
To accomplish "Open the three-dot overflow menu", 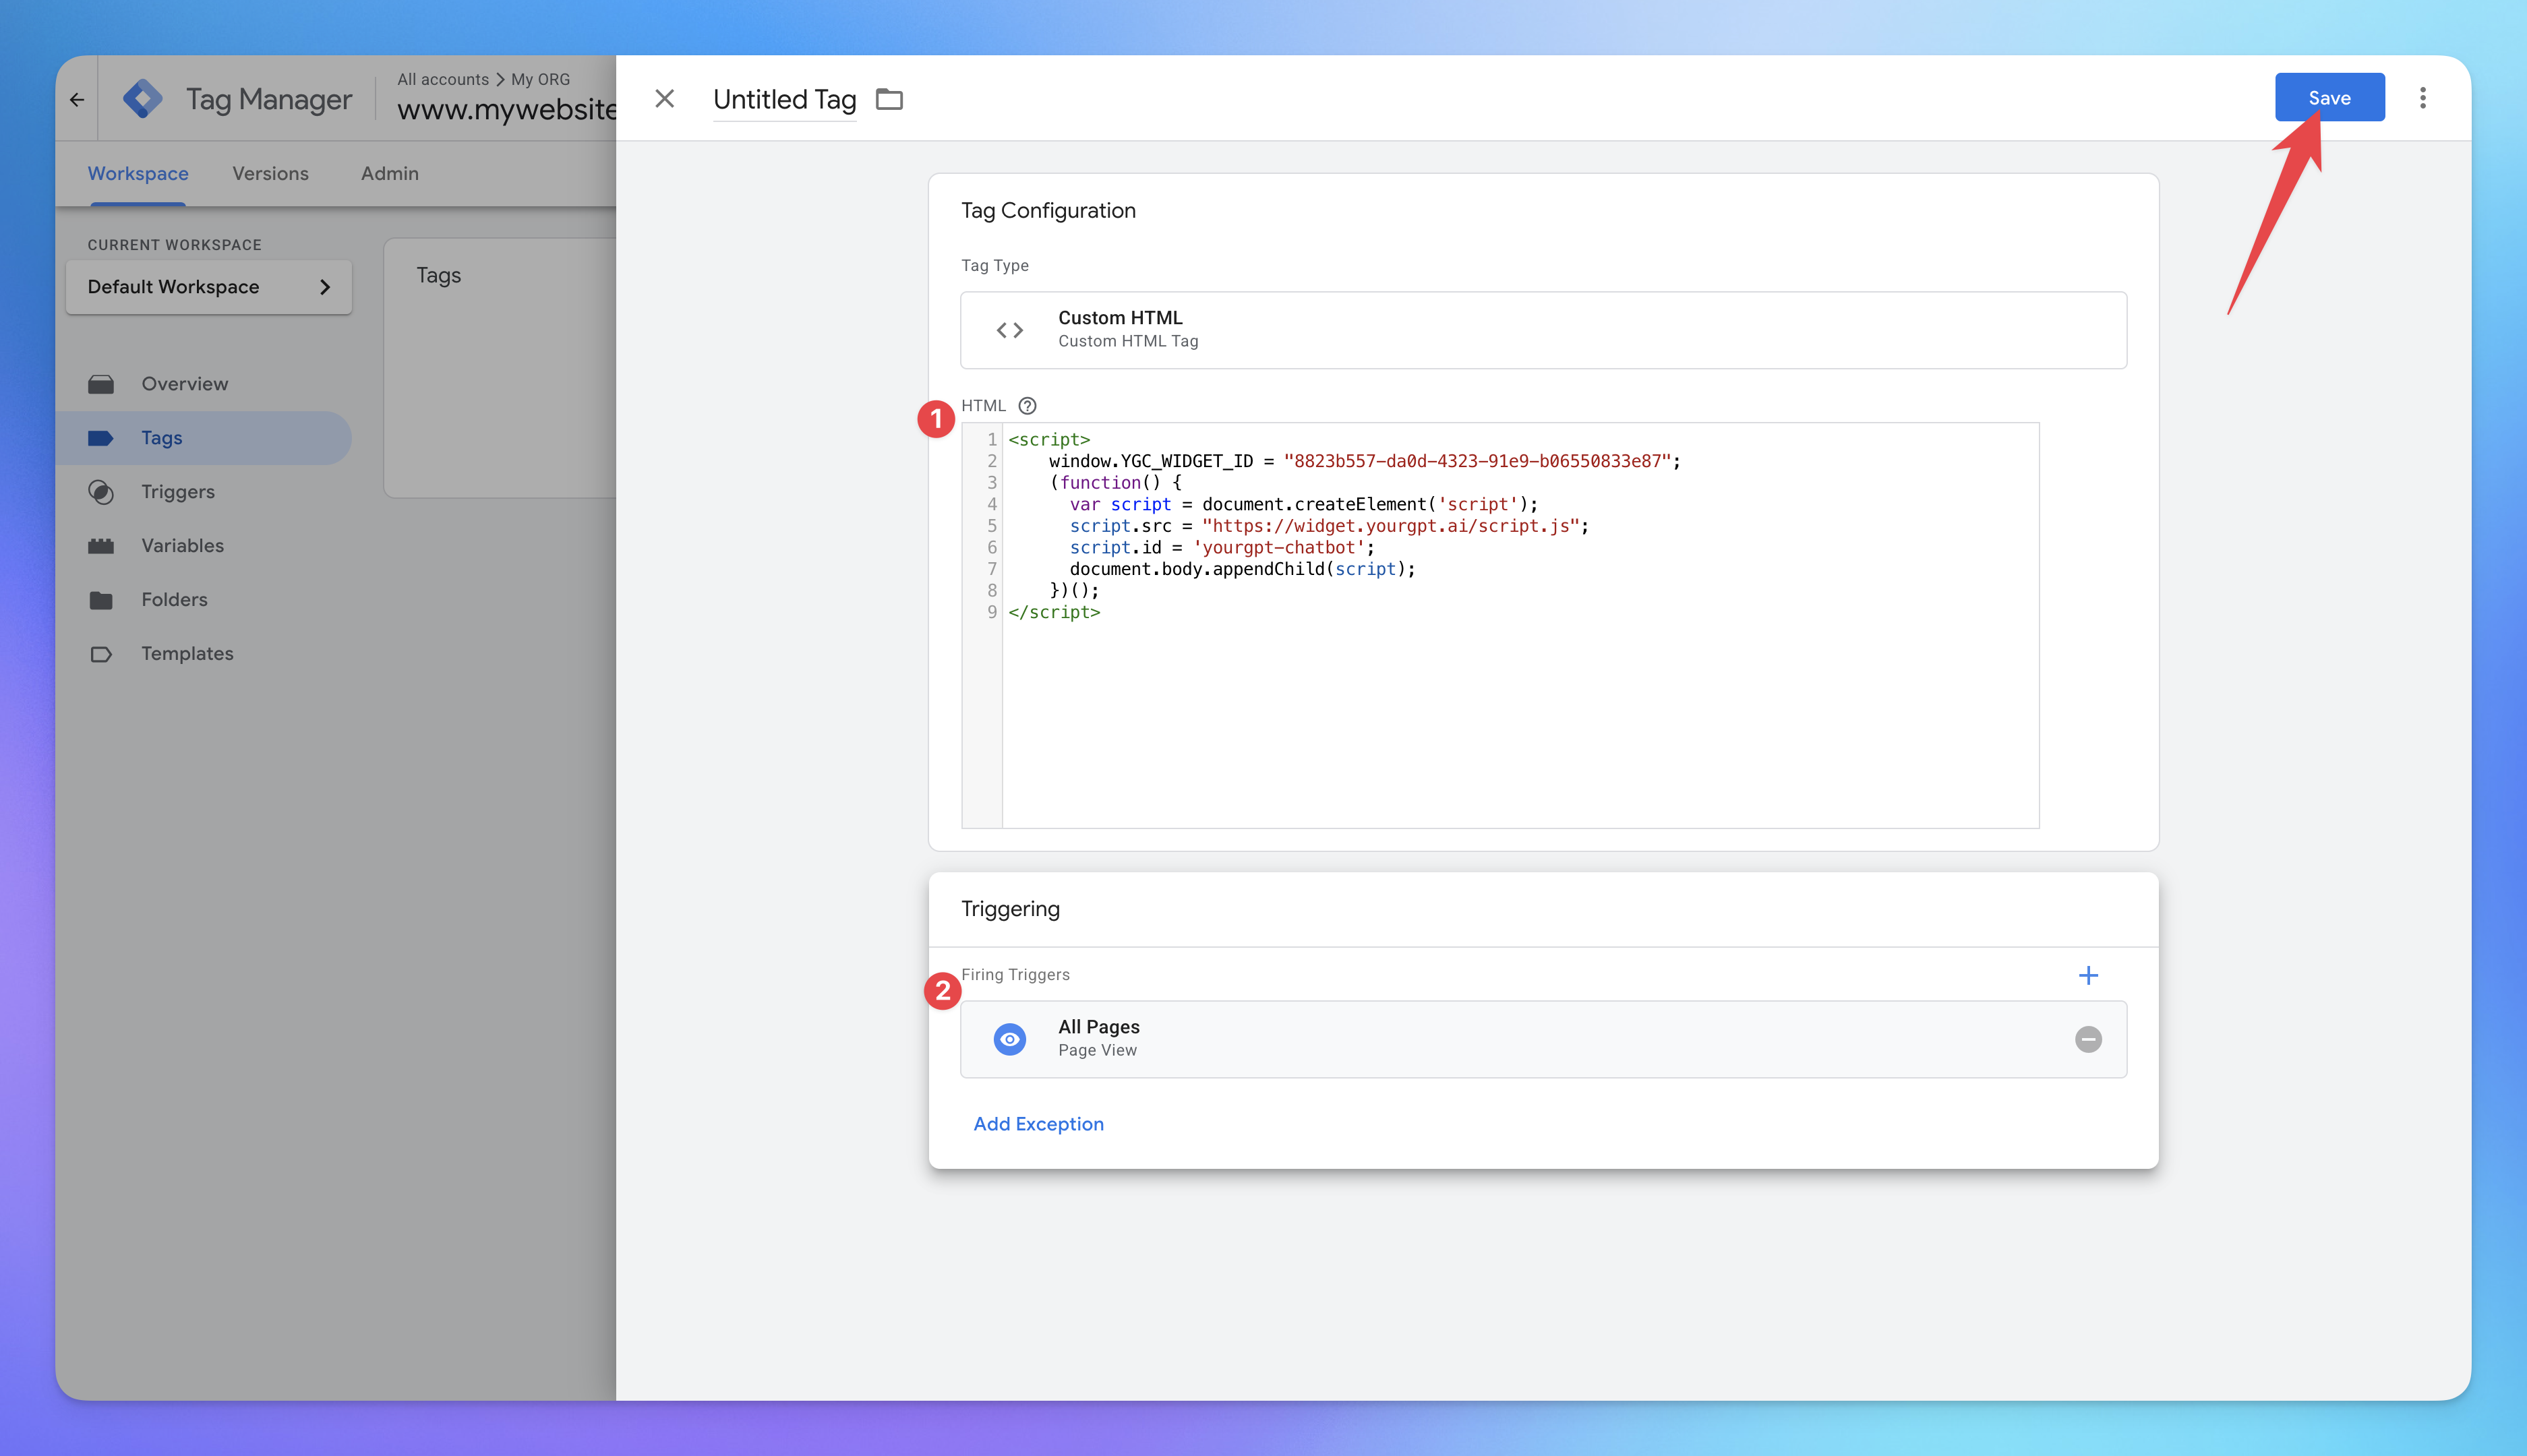I will pos(2424,97).
